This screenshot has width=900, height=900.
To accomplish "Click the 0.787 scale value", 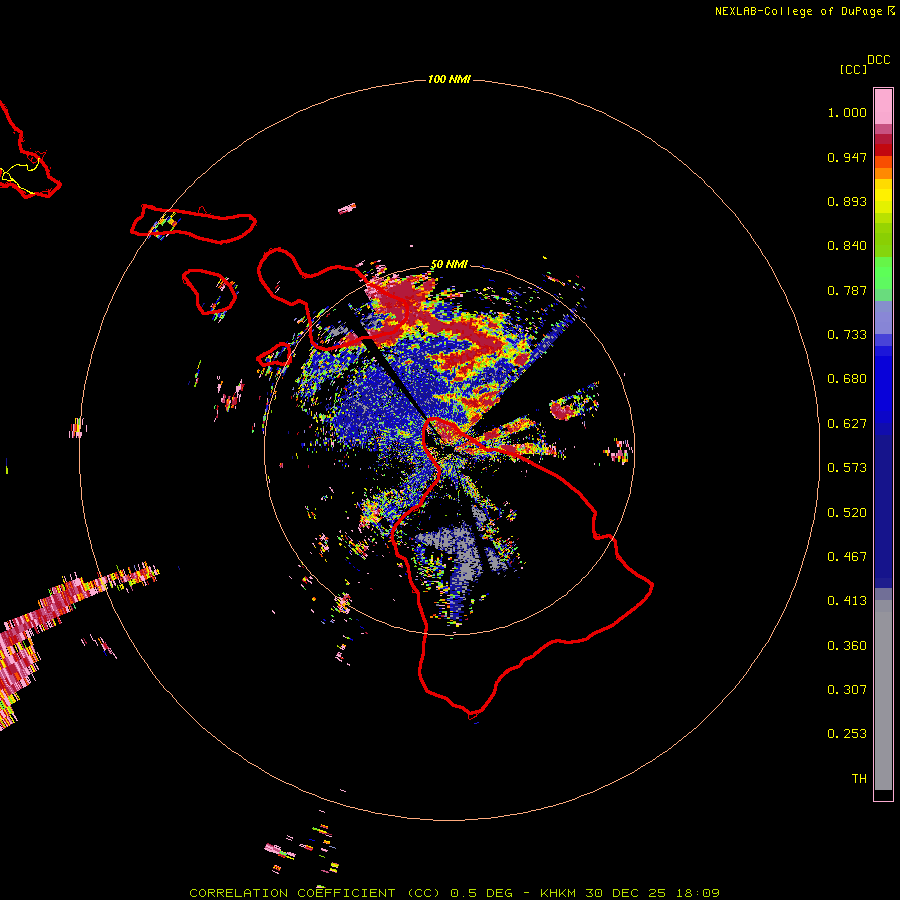I will click(x=847, y=290).
